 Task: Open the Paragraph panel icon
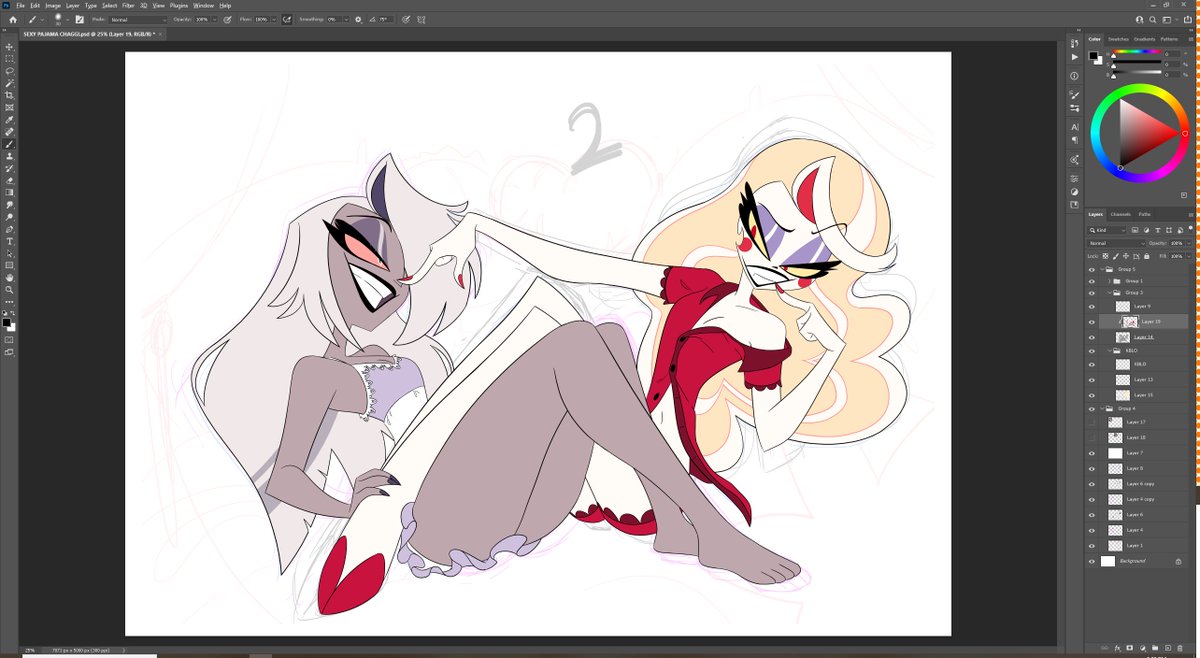1075,141
